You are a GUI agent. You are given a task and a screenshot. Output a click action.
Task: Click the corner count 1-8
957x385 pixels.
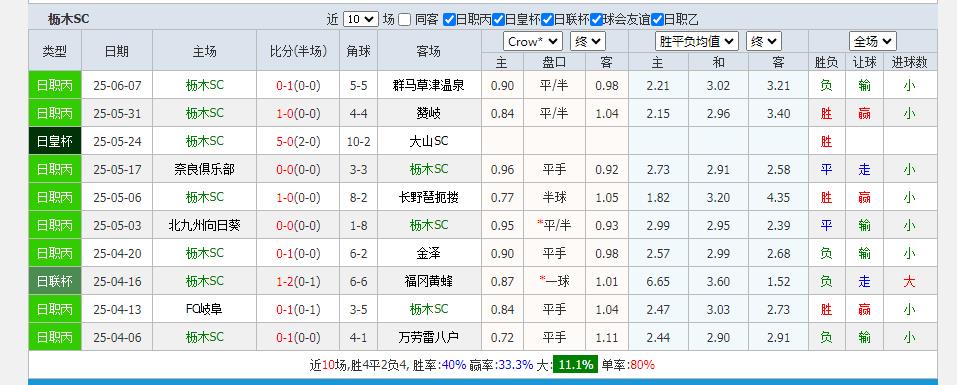[359, 226]
